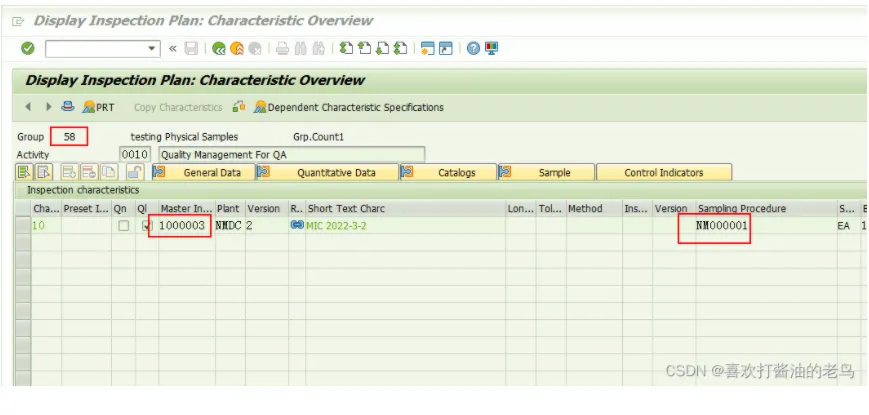Open the window menu icon beside the title

coord(18,22)
